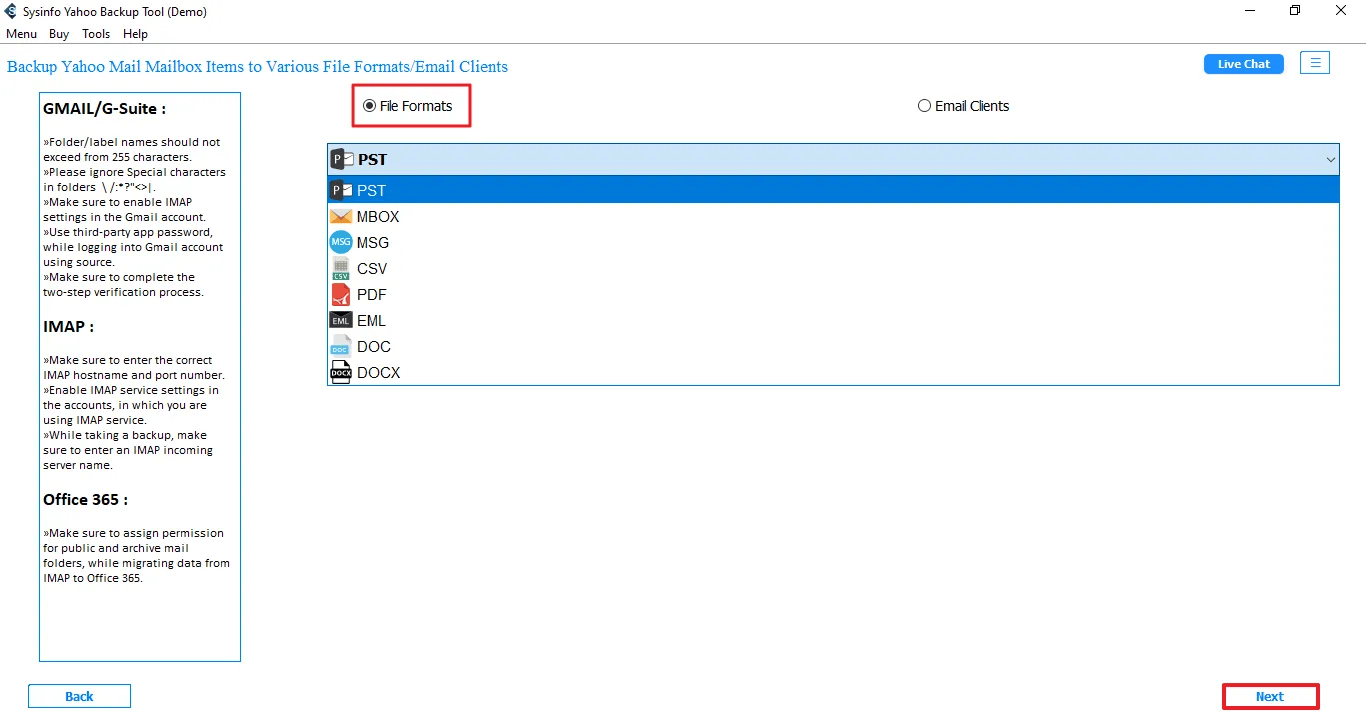The width and height of the screenshot is (1366, 728).
Task: Expand the format dropdown using its chevron
Action: tap(1330, 159)
